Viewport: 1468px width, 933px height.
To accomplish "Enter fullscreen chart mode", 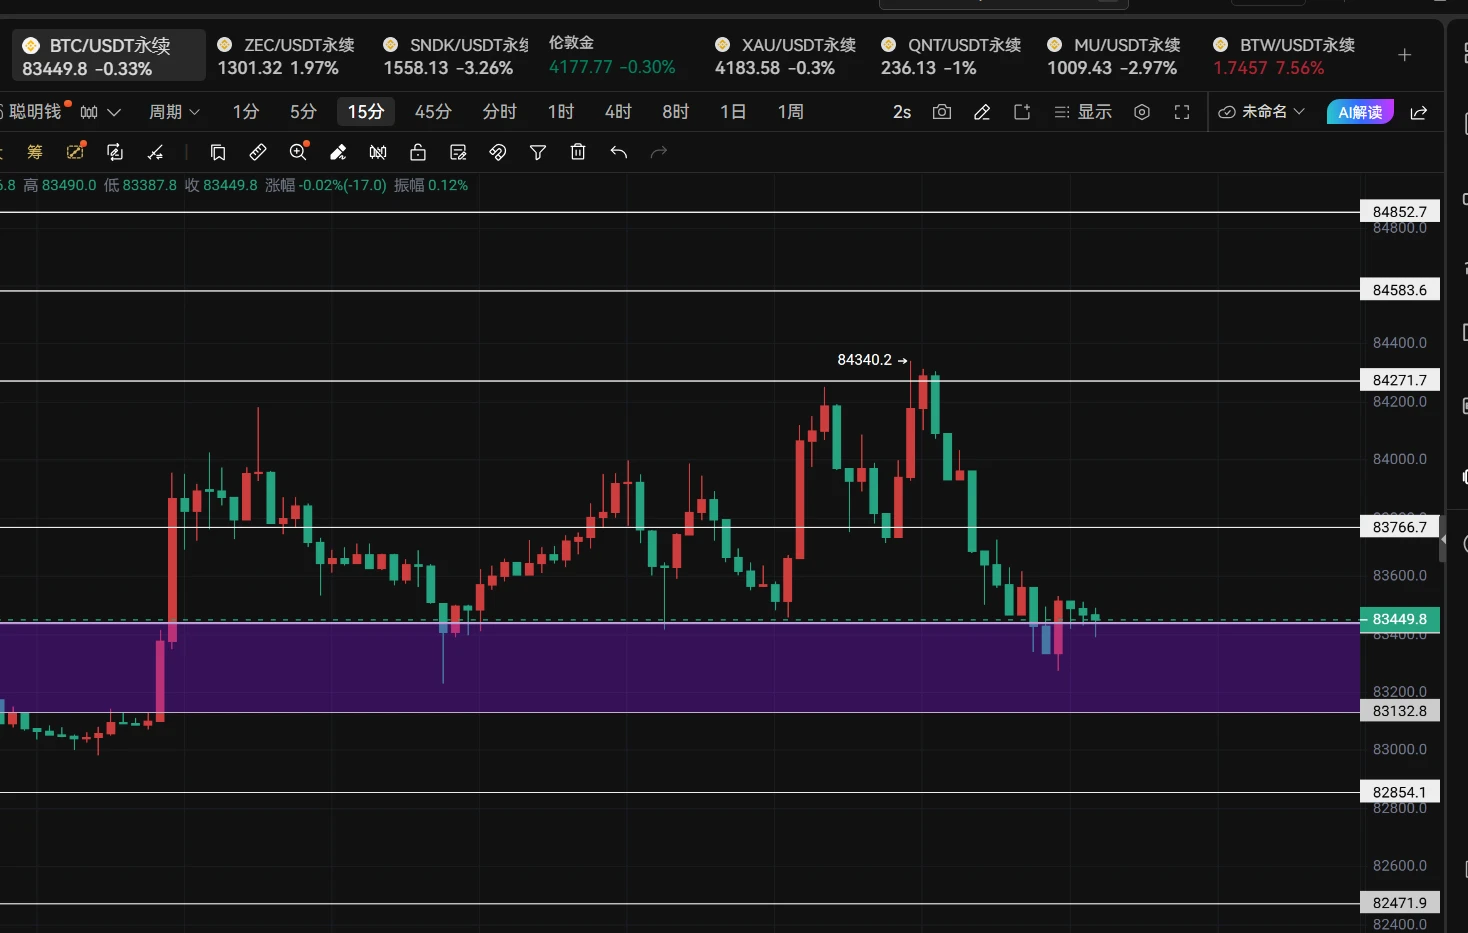I will coord(1182,112).
